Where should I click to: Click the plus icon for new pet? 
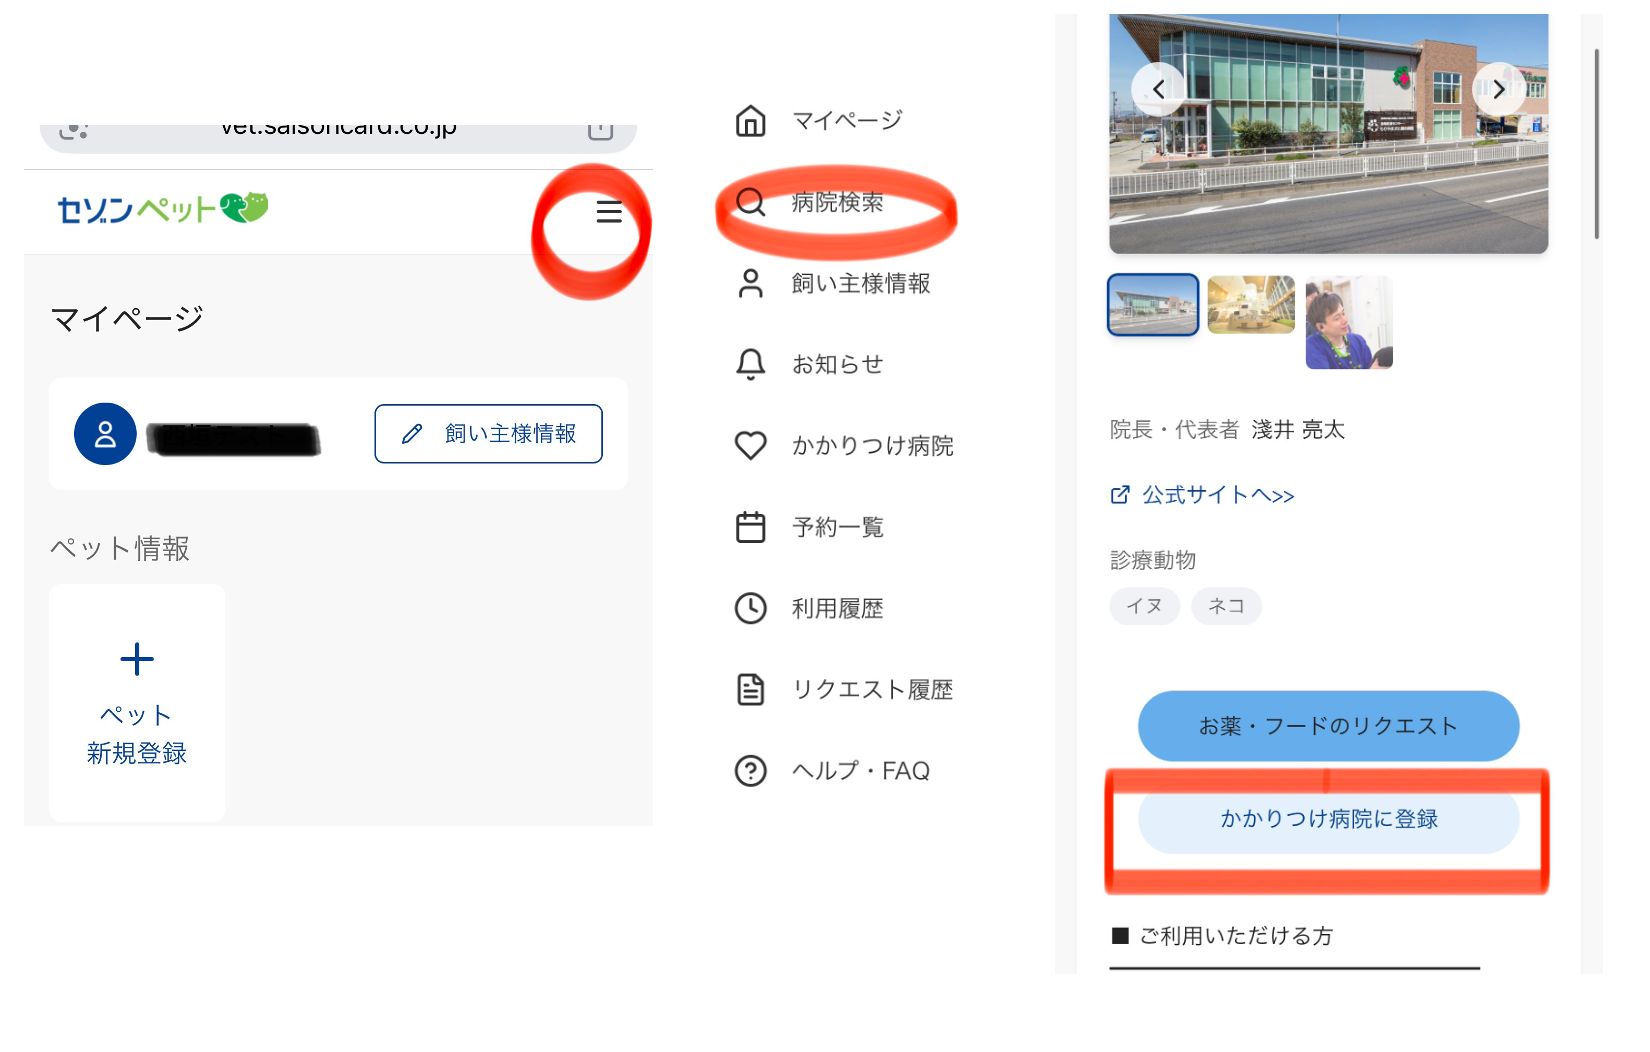pyautogui.click(x=137, y=659)
